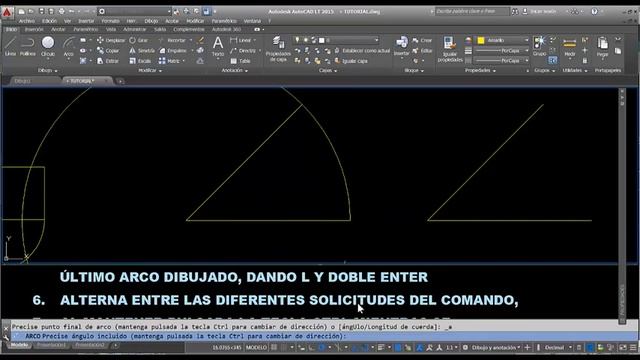Switch to the Insertar ribbon tab

pos(34,29)
